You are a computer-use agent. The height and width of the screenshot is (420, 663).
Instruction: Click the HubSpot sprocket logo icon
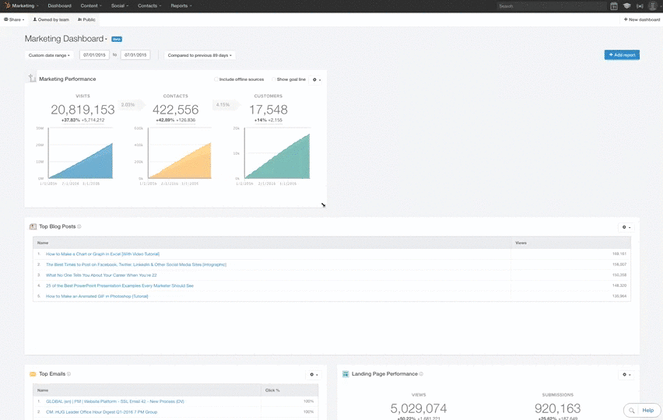(7, 6)
